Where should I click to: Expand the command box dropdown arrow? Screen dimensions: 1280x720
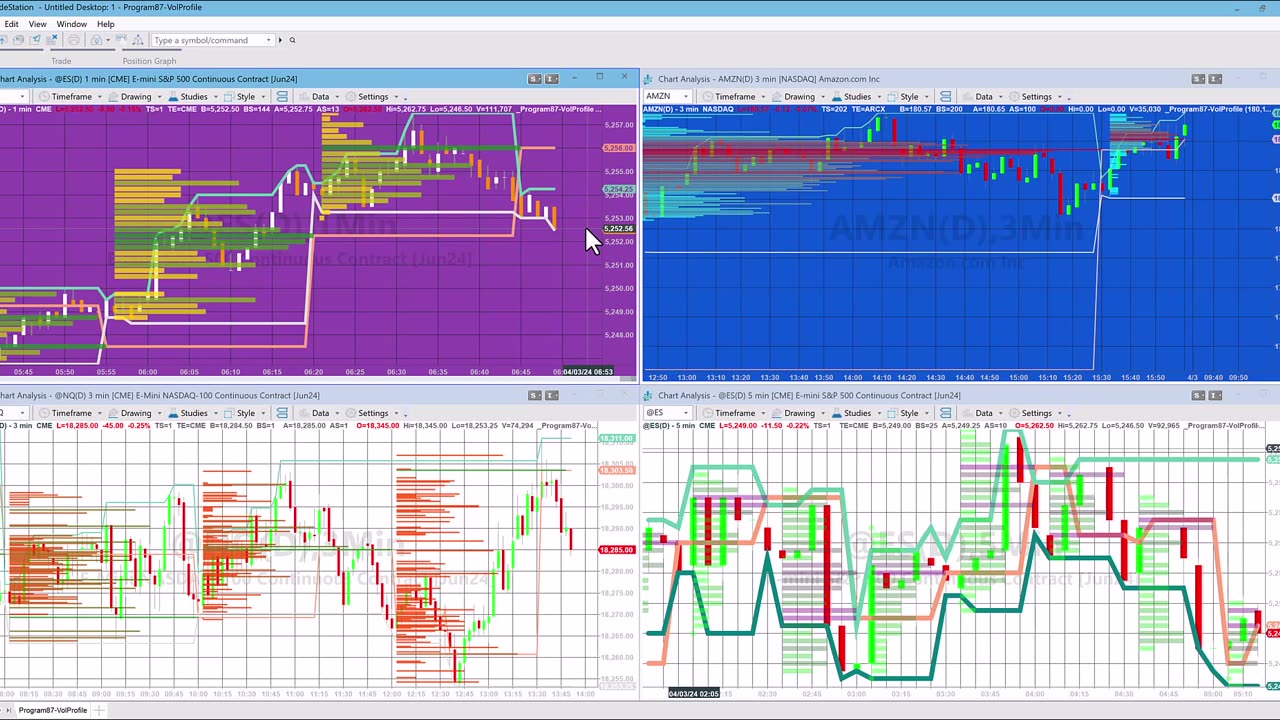coord(268,40)
